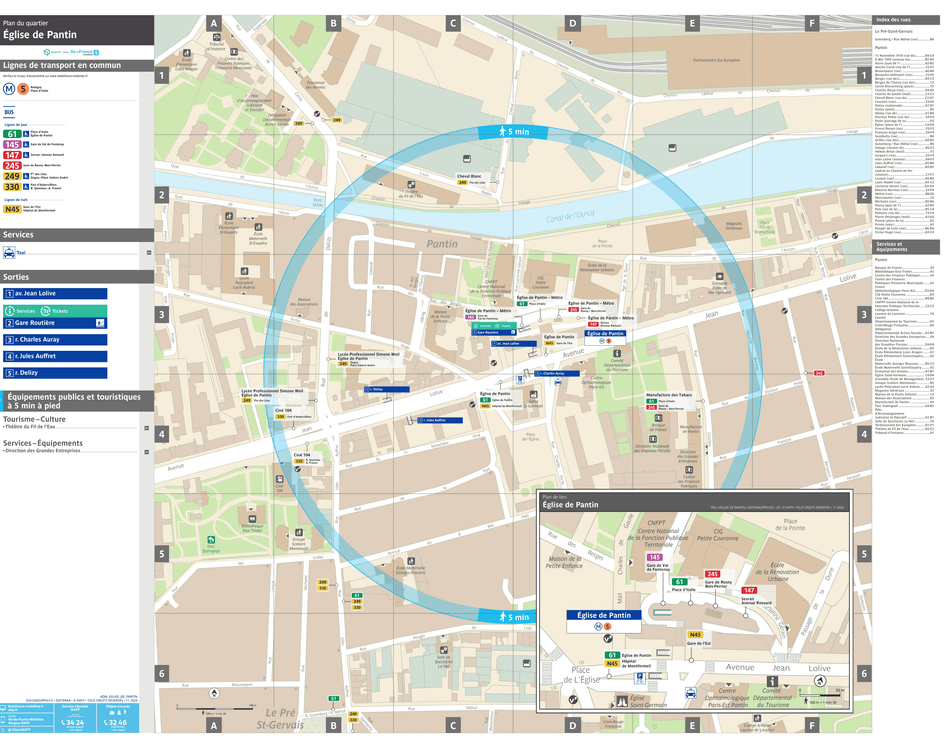Click the Tickets icon in Sorties panel
This screenshot has height=748, width=944.
click(46, 311)
